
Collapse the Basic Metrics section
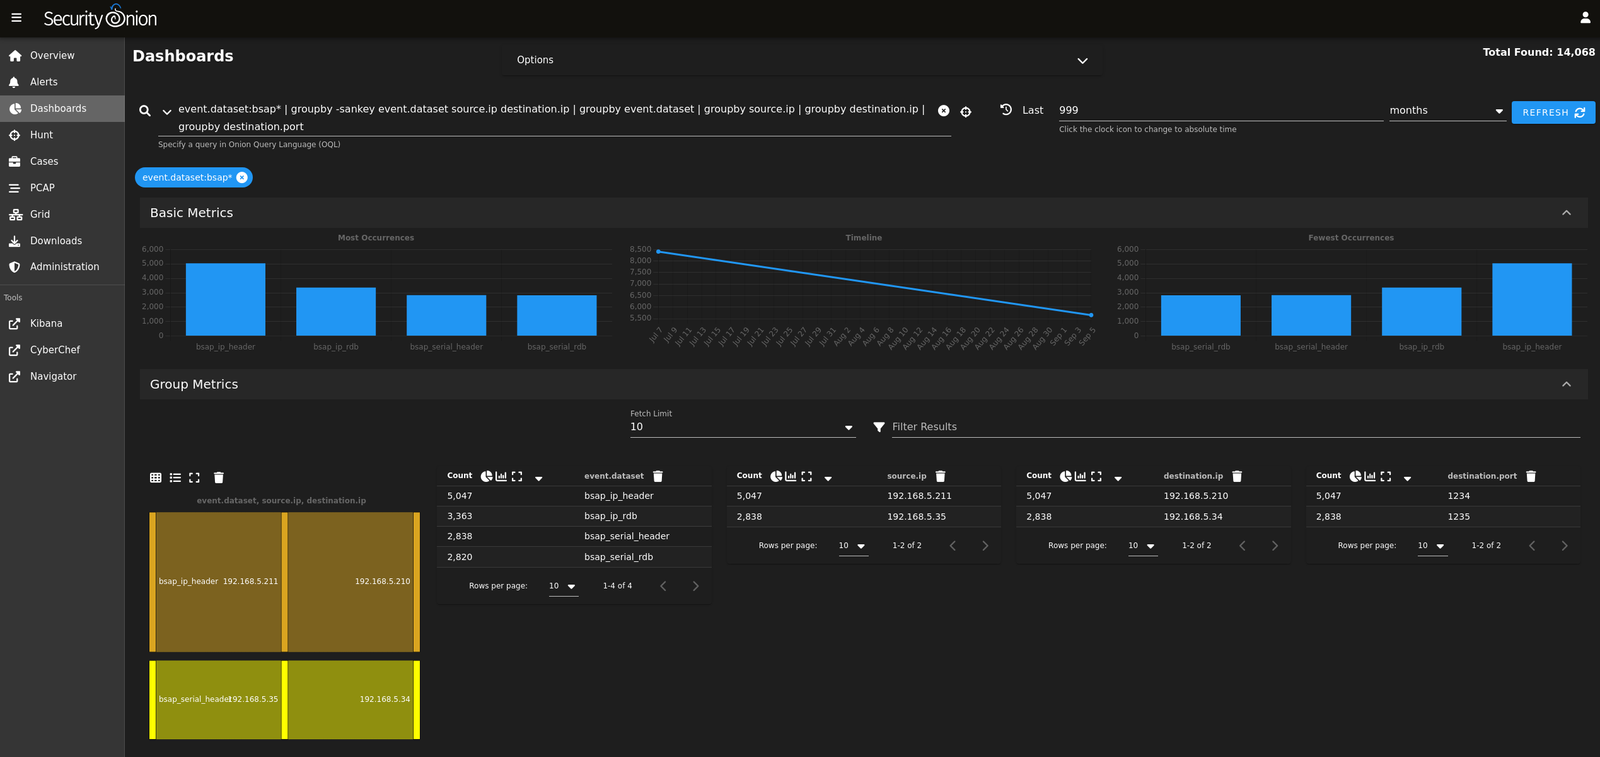click(x=1566, y=213)
